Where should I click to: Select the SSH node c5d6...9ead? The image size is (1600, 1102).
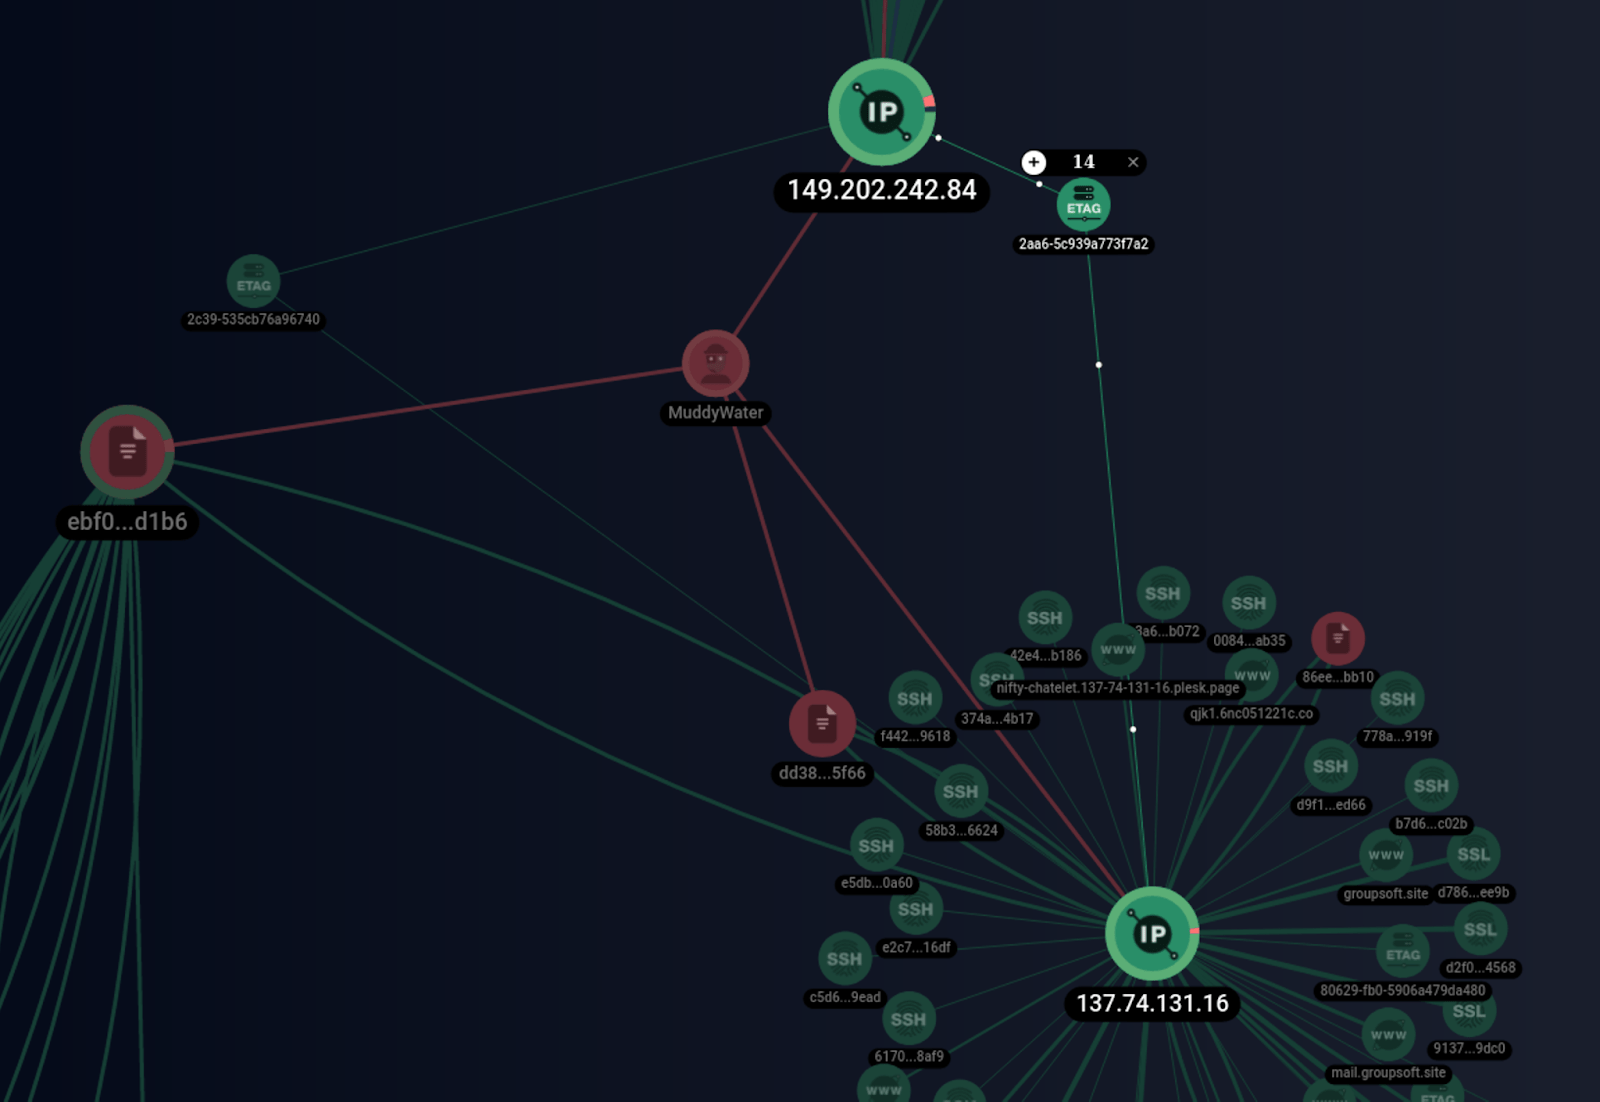844,959
